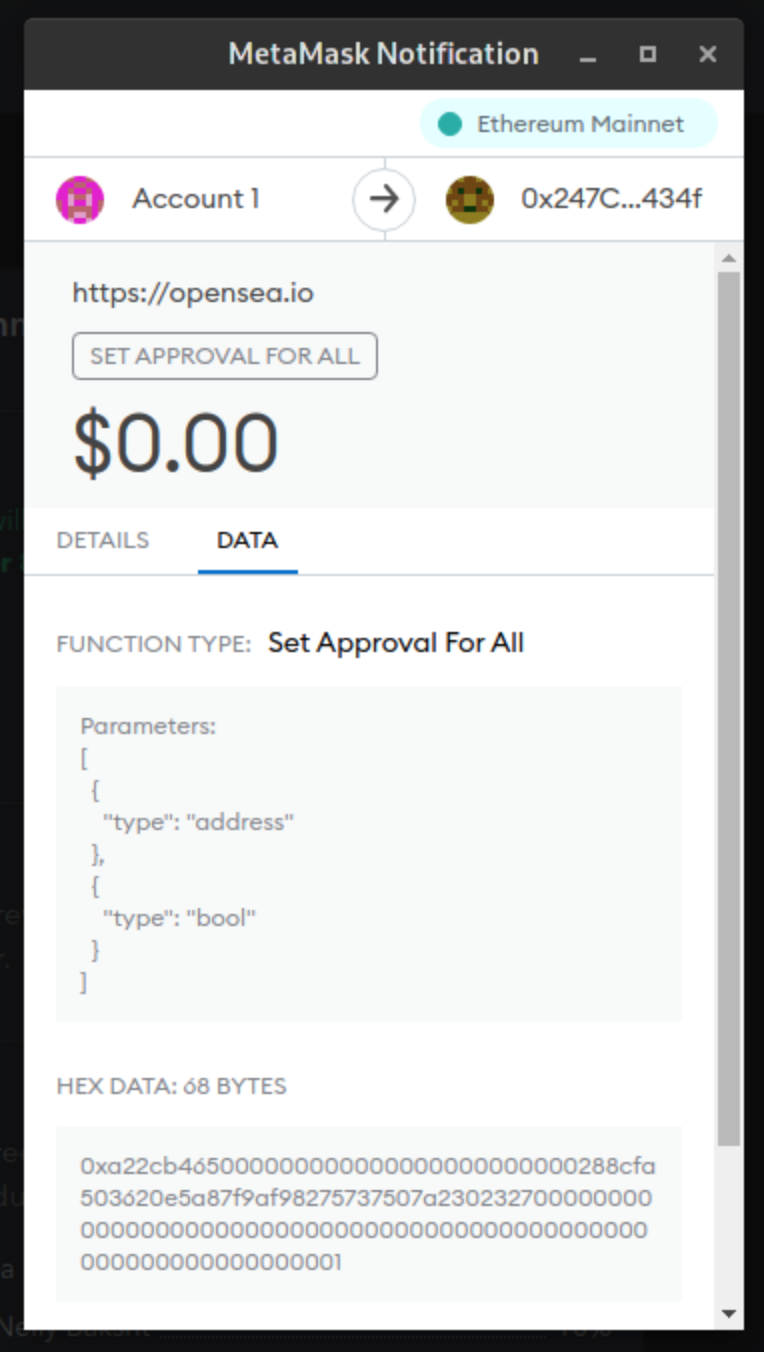This screenshot has width=764, height=1352.
Task: Switch to the DETAILS tab
Action: click(x=103, y=540)
